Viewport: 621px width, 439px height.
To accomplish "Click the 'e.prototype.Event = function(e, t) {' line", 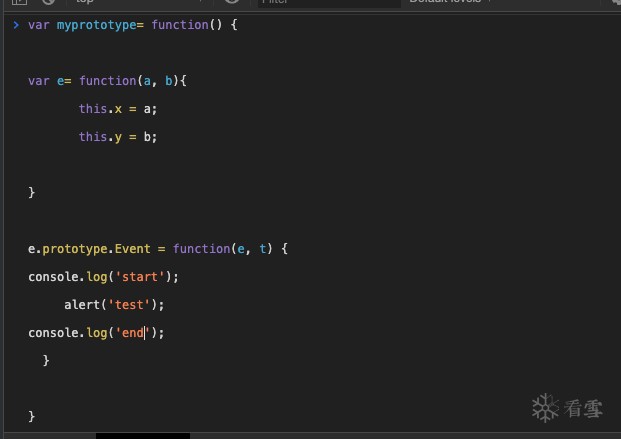I will 158,249.
